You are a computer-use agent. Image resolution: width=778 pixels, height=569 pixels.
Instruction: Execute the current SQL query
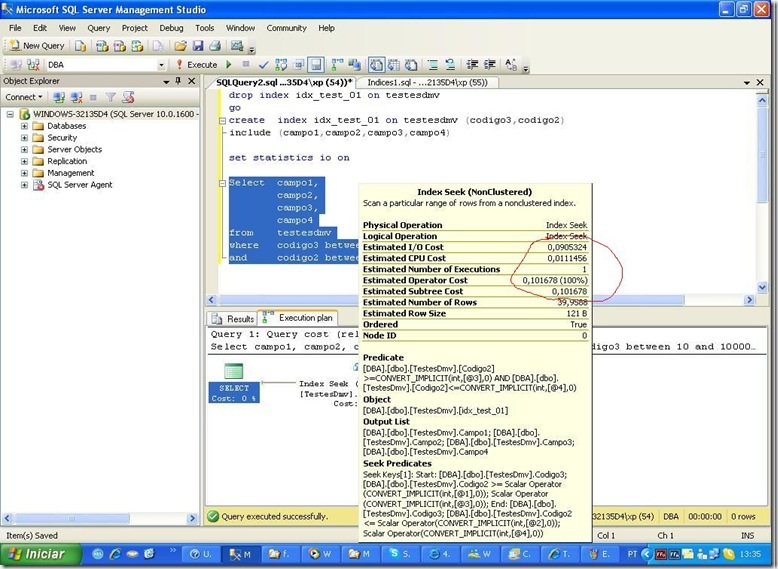[196, 65]
